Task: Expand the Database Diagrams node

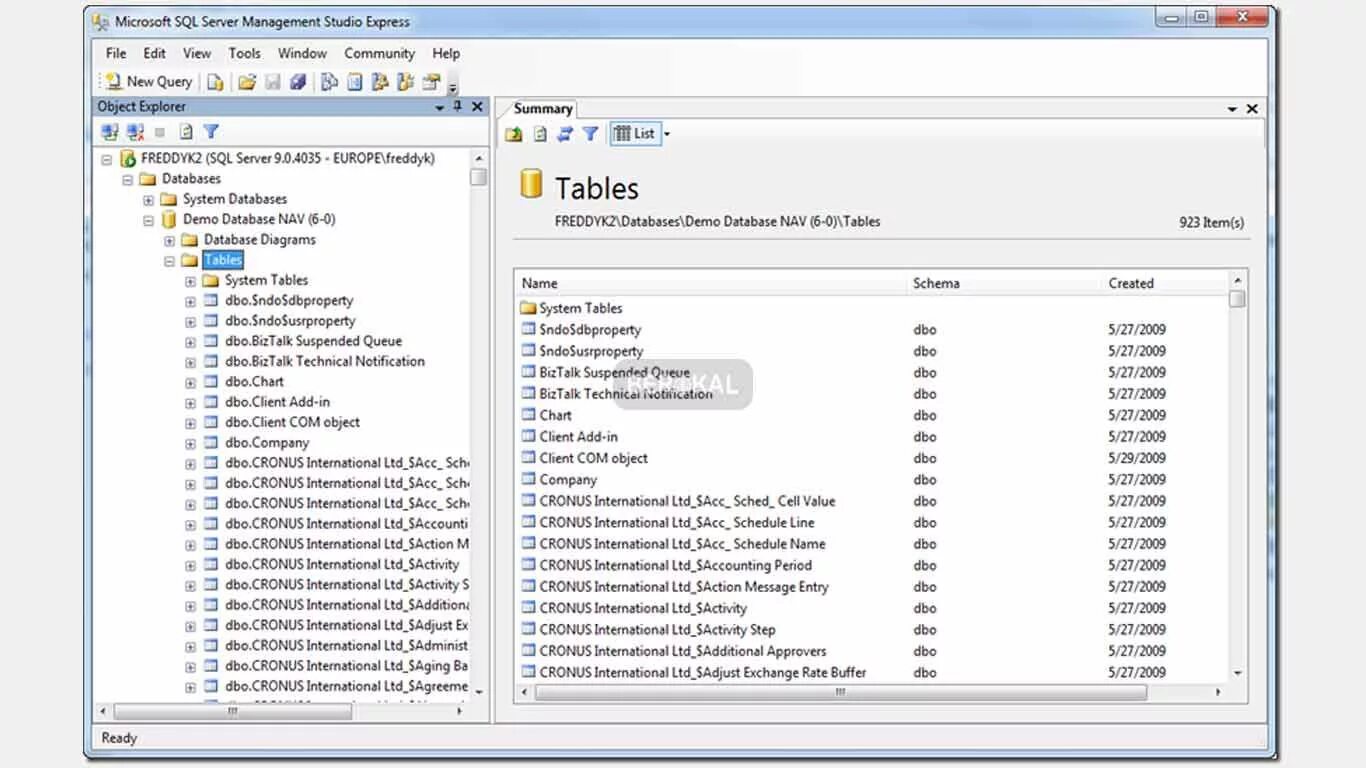Action: click(169, 241)
